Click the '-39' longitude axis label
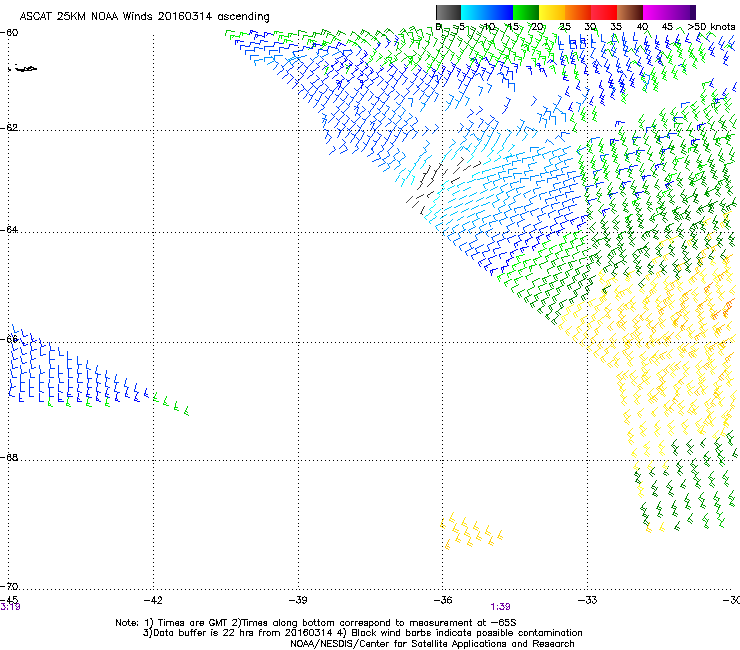Screen dimensions: 740x650 [x=298, y=600]
